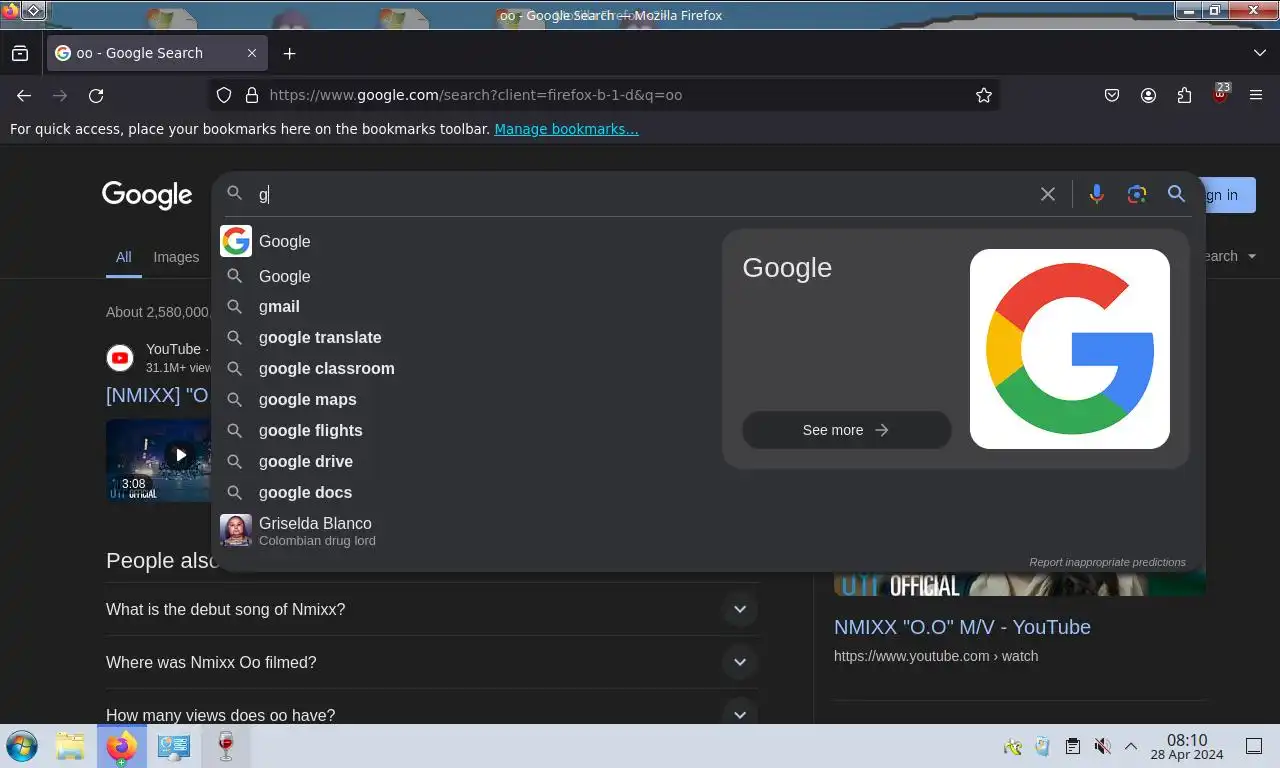Open the wine glass taskbar icon
The height and width of the screenshot is (768, 1280).
(x=226, y=746)
